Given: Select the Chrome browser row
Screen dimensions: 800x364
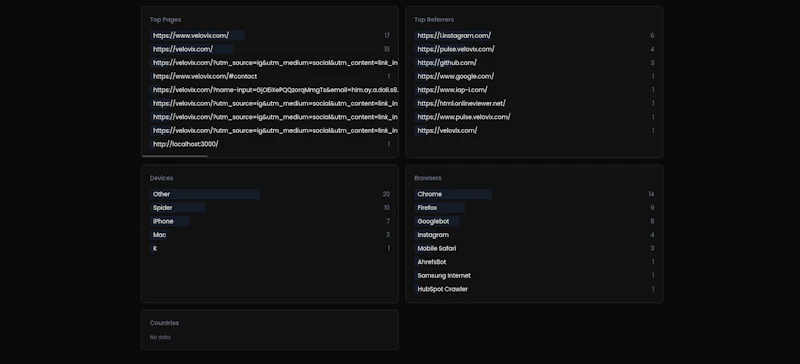Looking at the screenshot, I should (534, 195).
